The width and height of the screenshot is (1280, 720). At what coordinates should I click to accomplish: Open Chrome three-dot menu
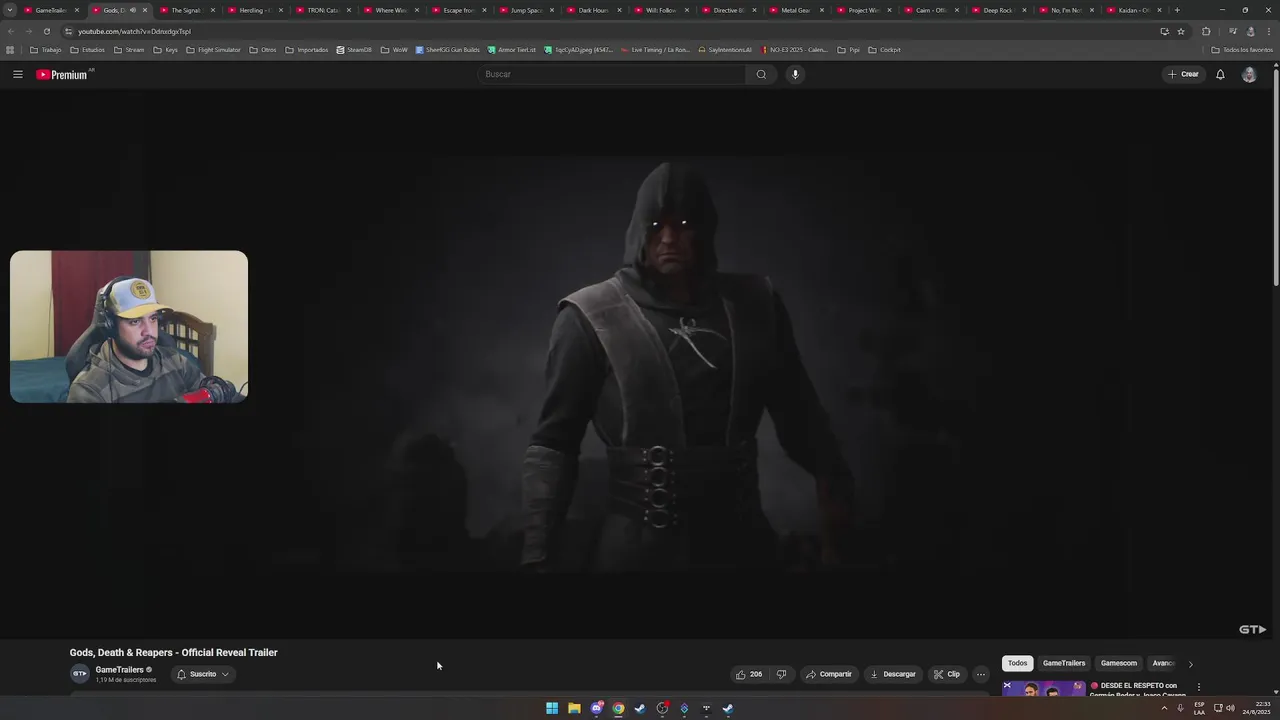(x=1270, y=31)
